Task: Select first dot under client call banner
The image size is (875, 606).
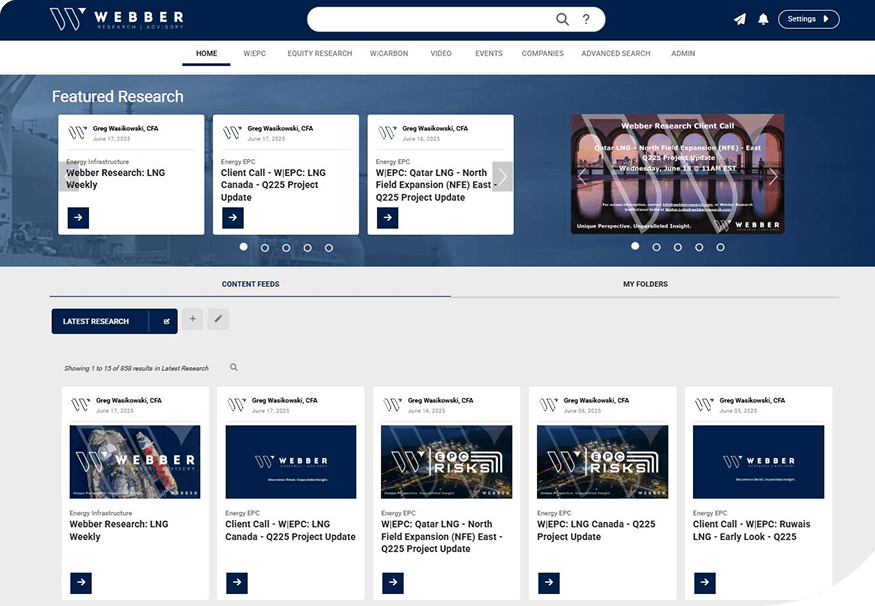Action: pos(635,246)
